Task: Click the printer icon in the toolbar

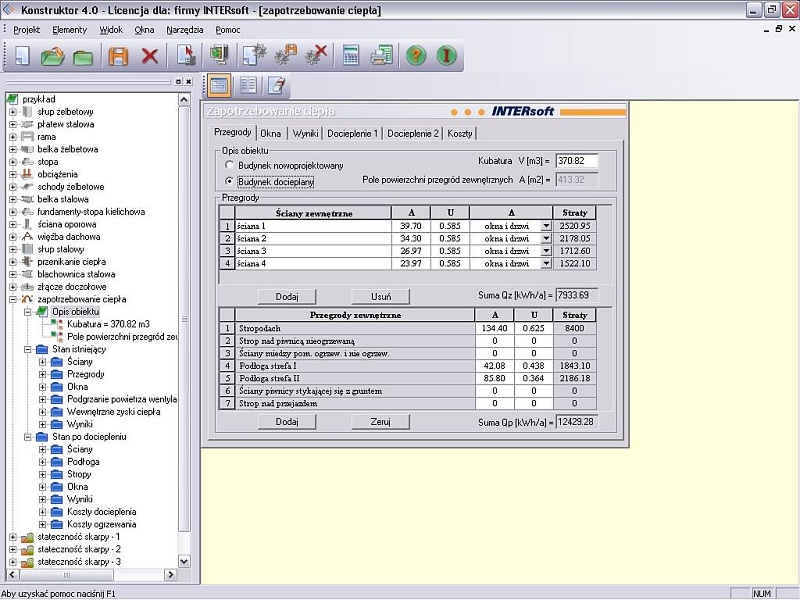Action: point(382,55)
